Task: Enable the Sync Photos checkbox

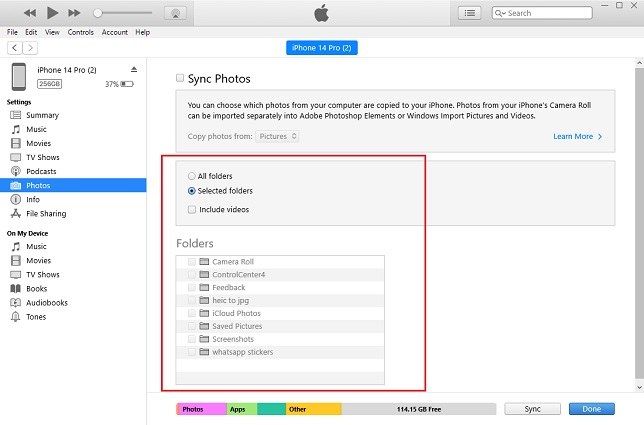Action: pos(180,78)
